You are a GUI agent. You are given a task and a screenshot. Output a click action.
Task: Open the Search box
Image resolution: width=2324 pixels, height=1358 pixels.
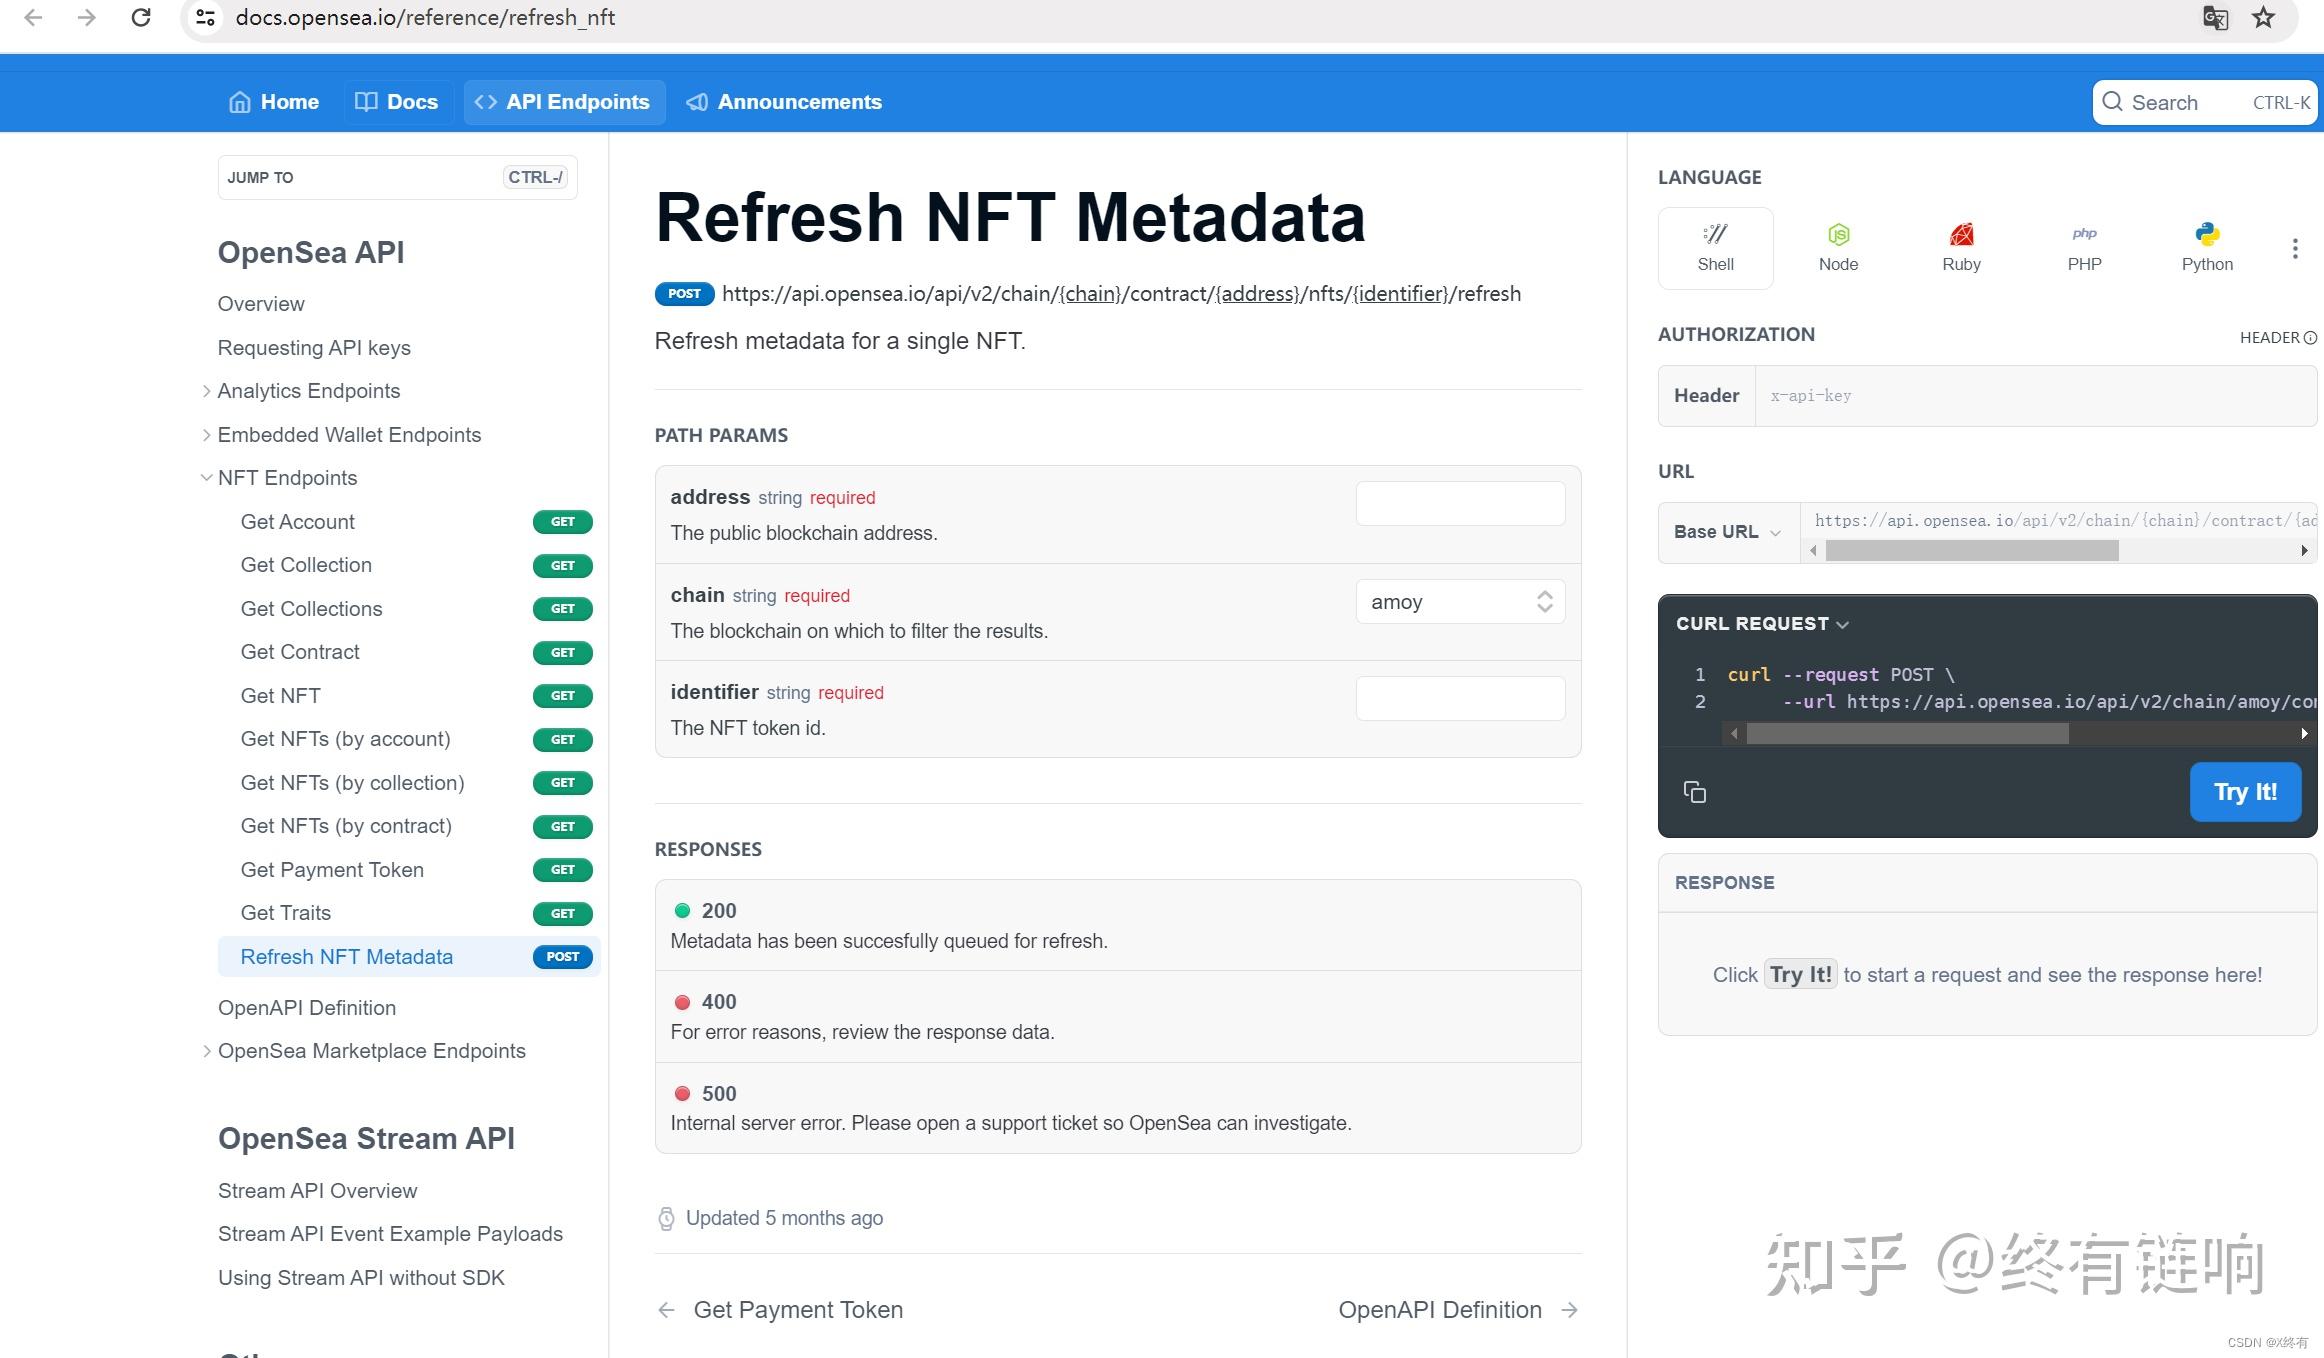click(x=2205, y=102)
